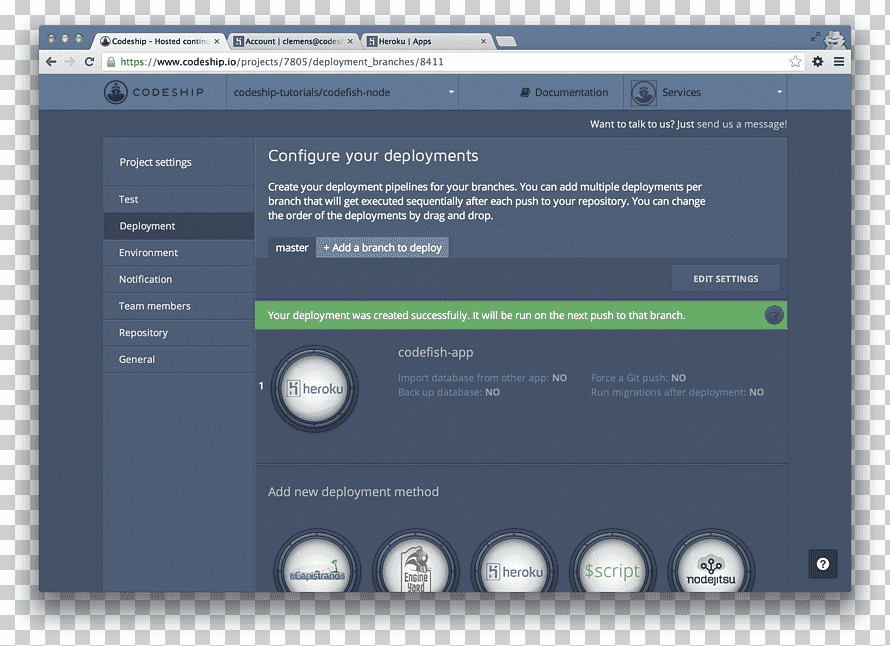Bookmark page with the star icon
Image resolution: width=890 pixels, height=646 pixels.
coord(795,61)
